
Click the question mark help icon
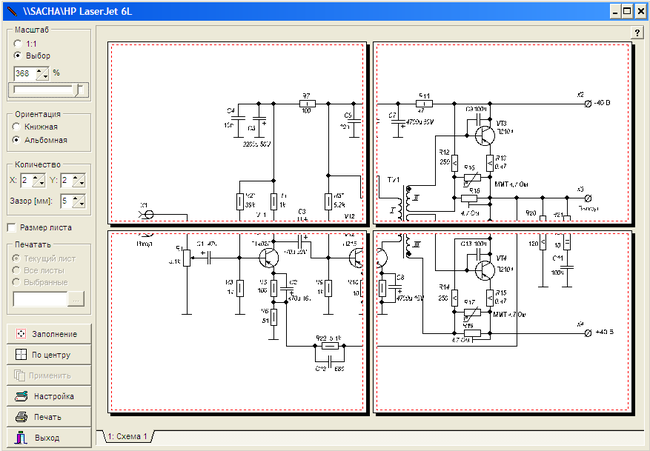coord(637,33)
